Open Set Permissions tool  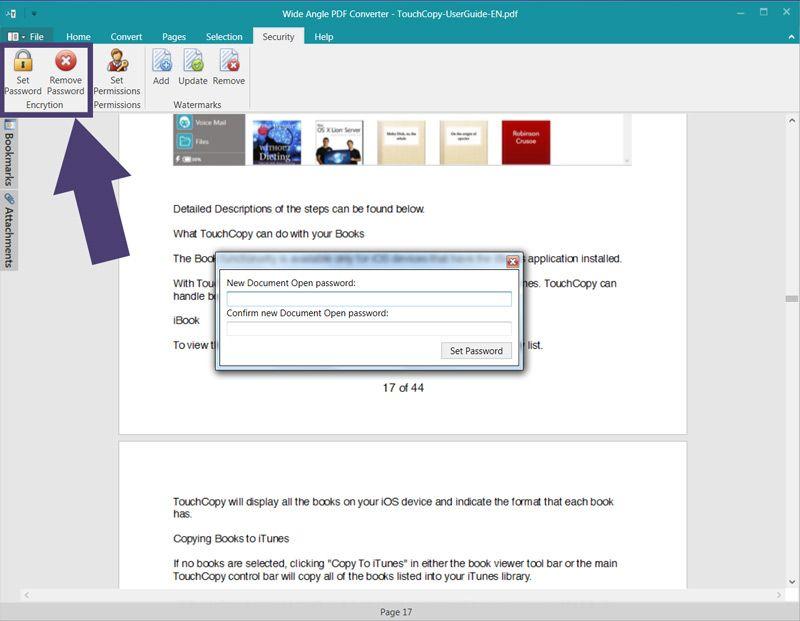click(x=117, y=63)
